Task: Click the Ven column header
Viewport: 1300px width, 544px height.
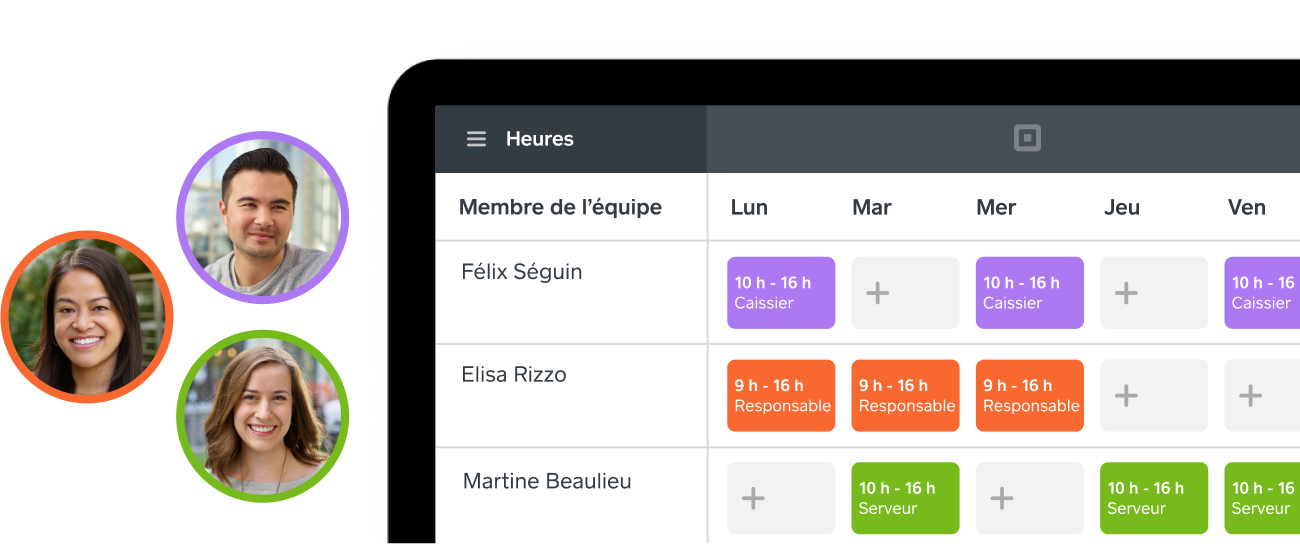Action: (x=1247, y=207)
